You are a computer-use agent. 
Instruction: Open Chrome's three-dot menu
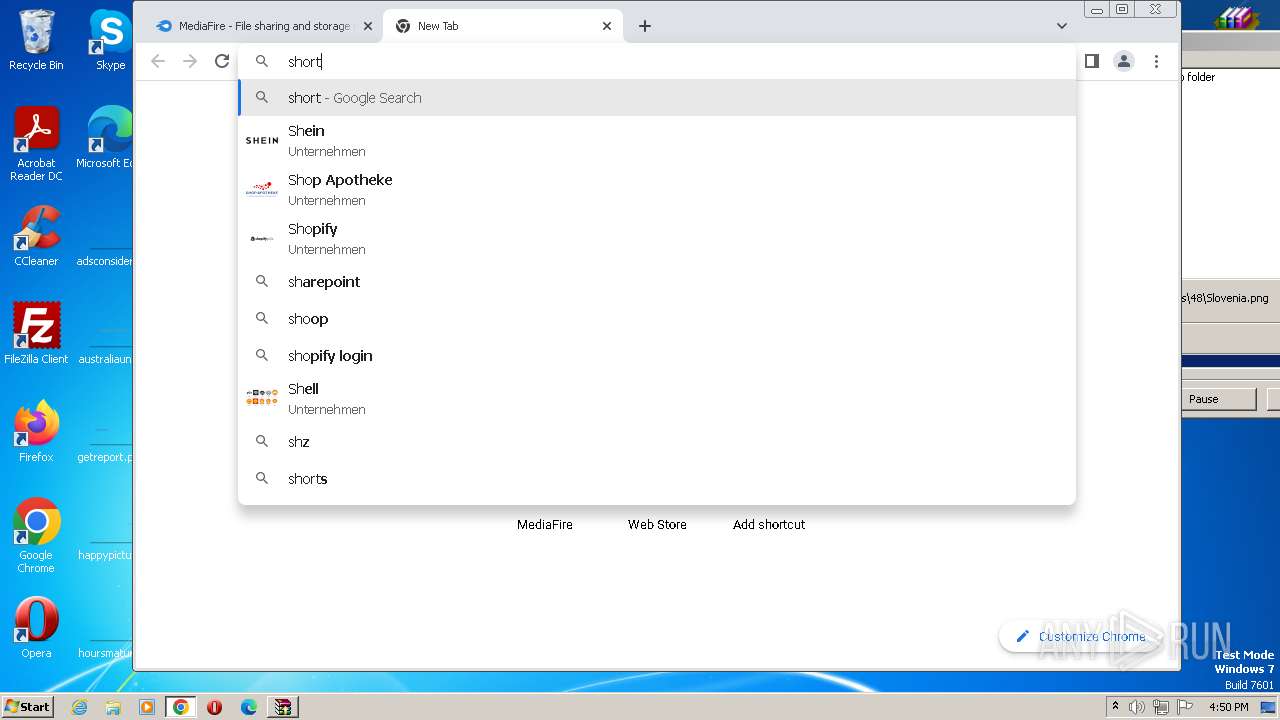tap(1156, 61)
